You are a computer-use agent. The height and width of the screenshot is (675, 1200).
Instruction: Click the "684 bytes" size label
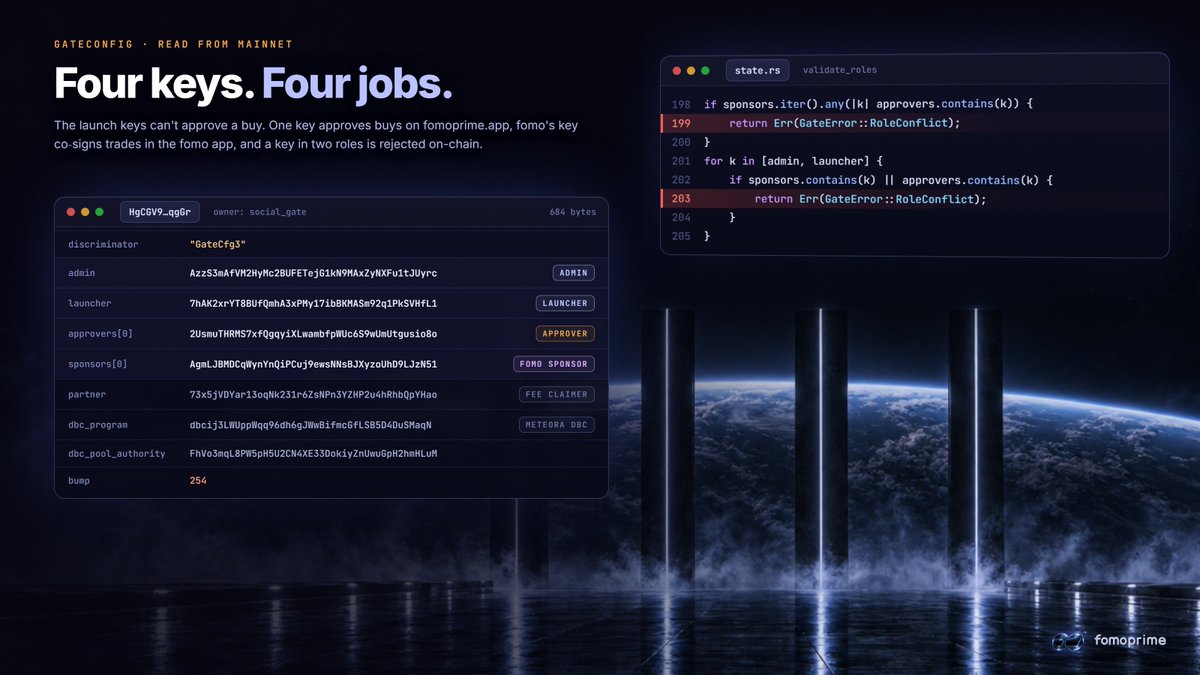coord(572,212)
